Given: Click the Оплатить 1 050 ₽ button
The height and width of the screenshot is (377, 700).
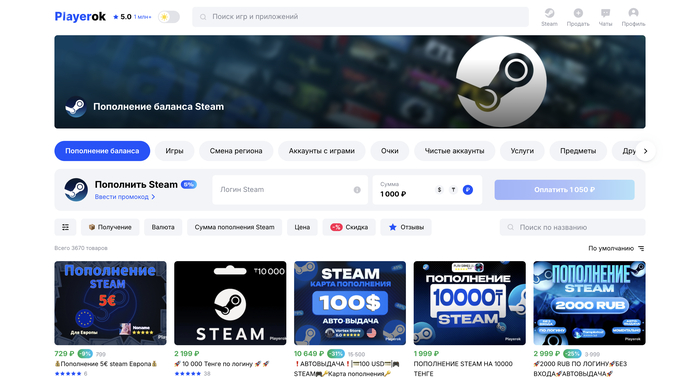Looking at the screenshot, I should pos(564,190).
